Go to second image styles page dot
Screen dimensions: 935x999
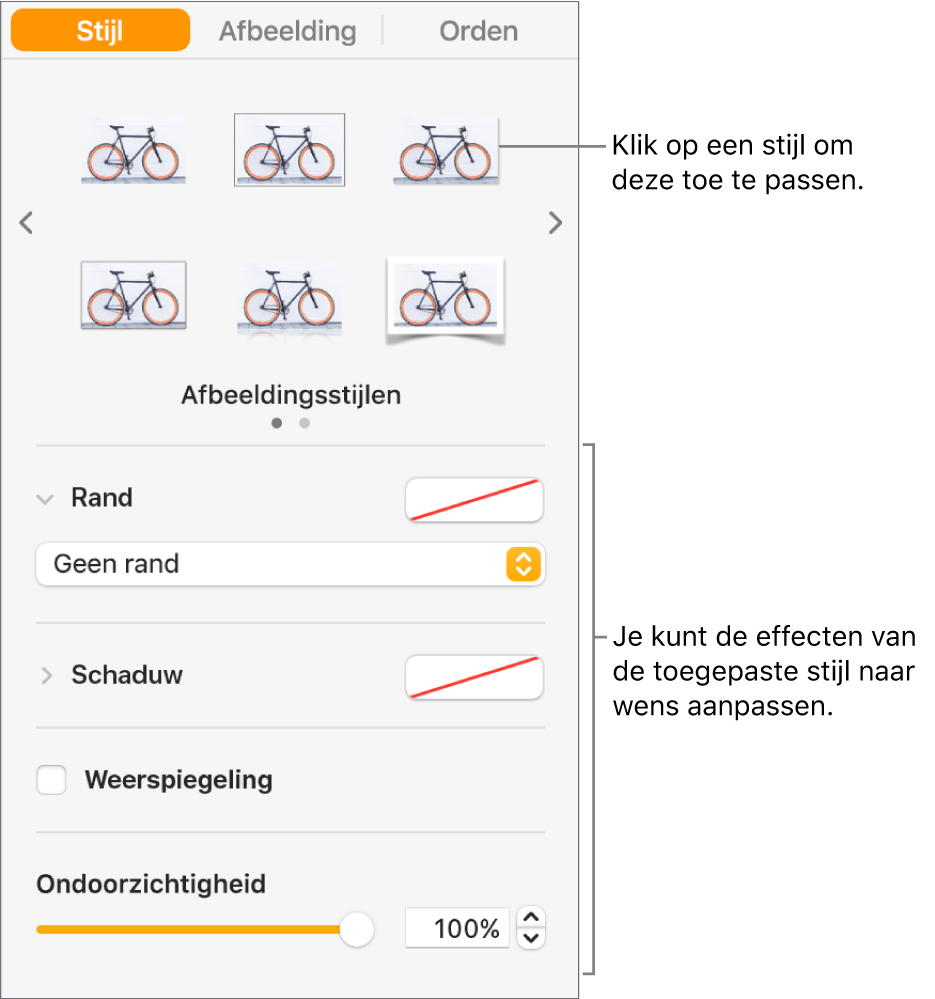[x=305, y=423]
